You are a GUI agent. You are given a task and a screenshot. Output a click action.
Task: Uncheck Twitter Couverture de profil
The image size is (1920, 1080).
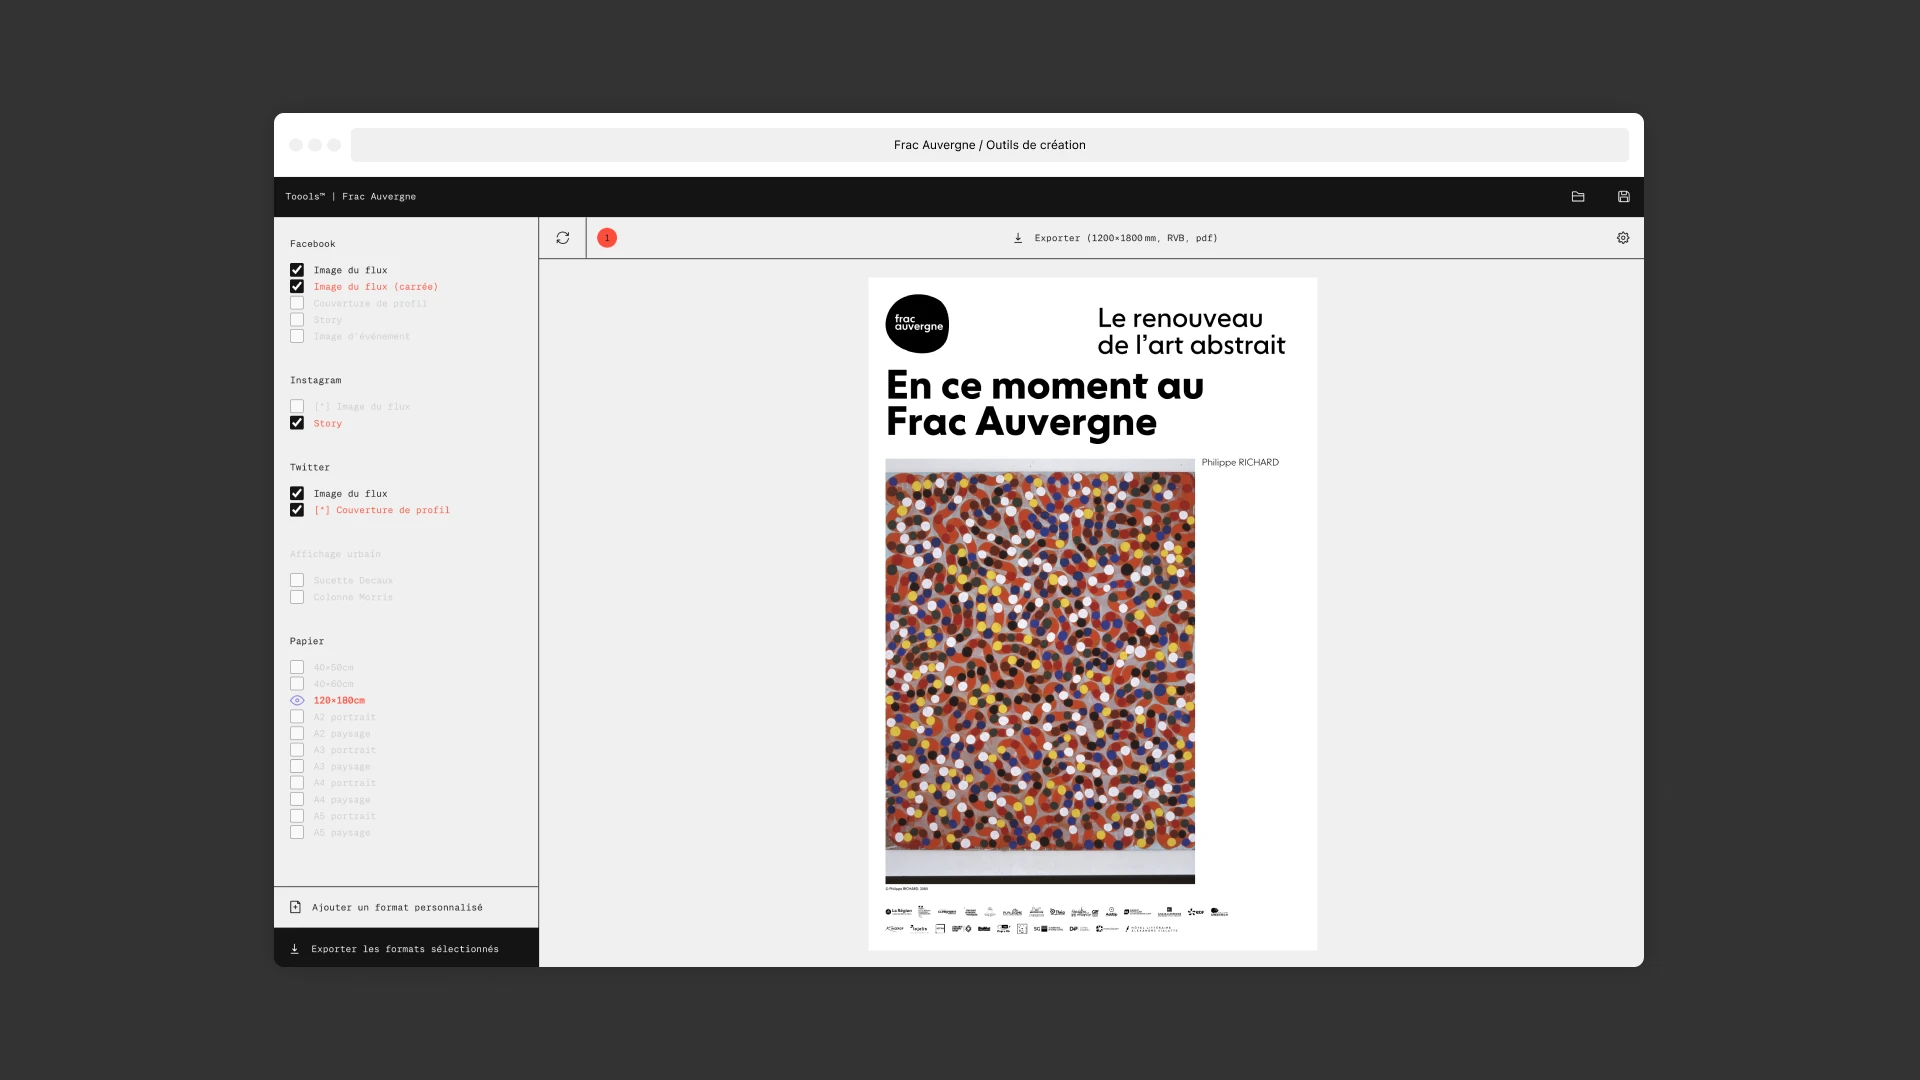pos(297,510)
